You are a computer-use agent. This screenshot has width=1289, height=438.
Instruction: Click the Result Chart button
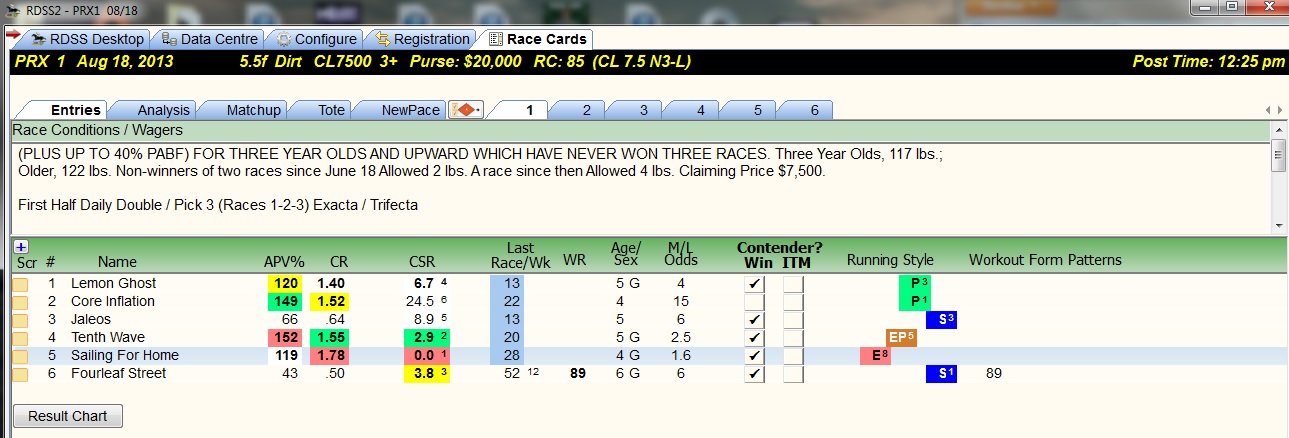[68, 416]
